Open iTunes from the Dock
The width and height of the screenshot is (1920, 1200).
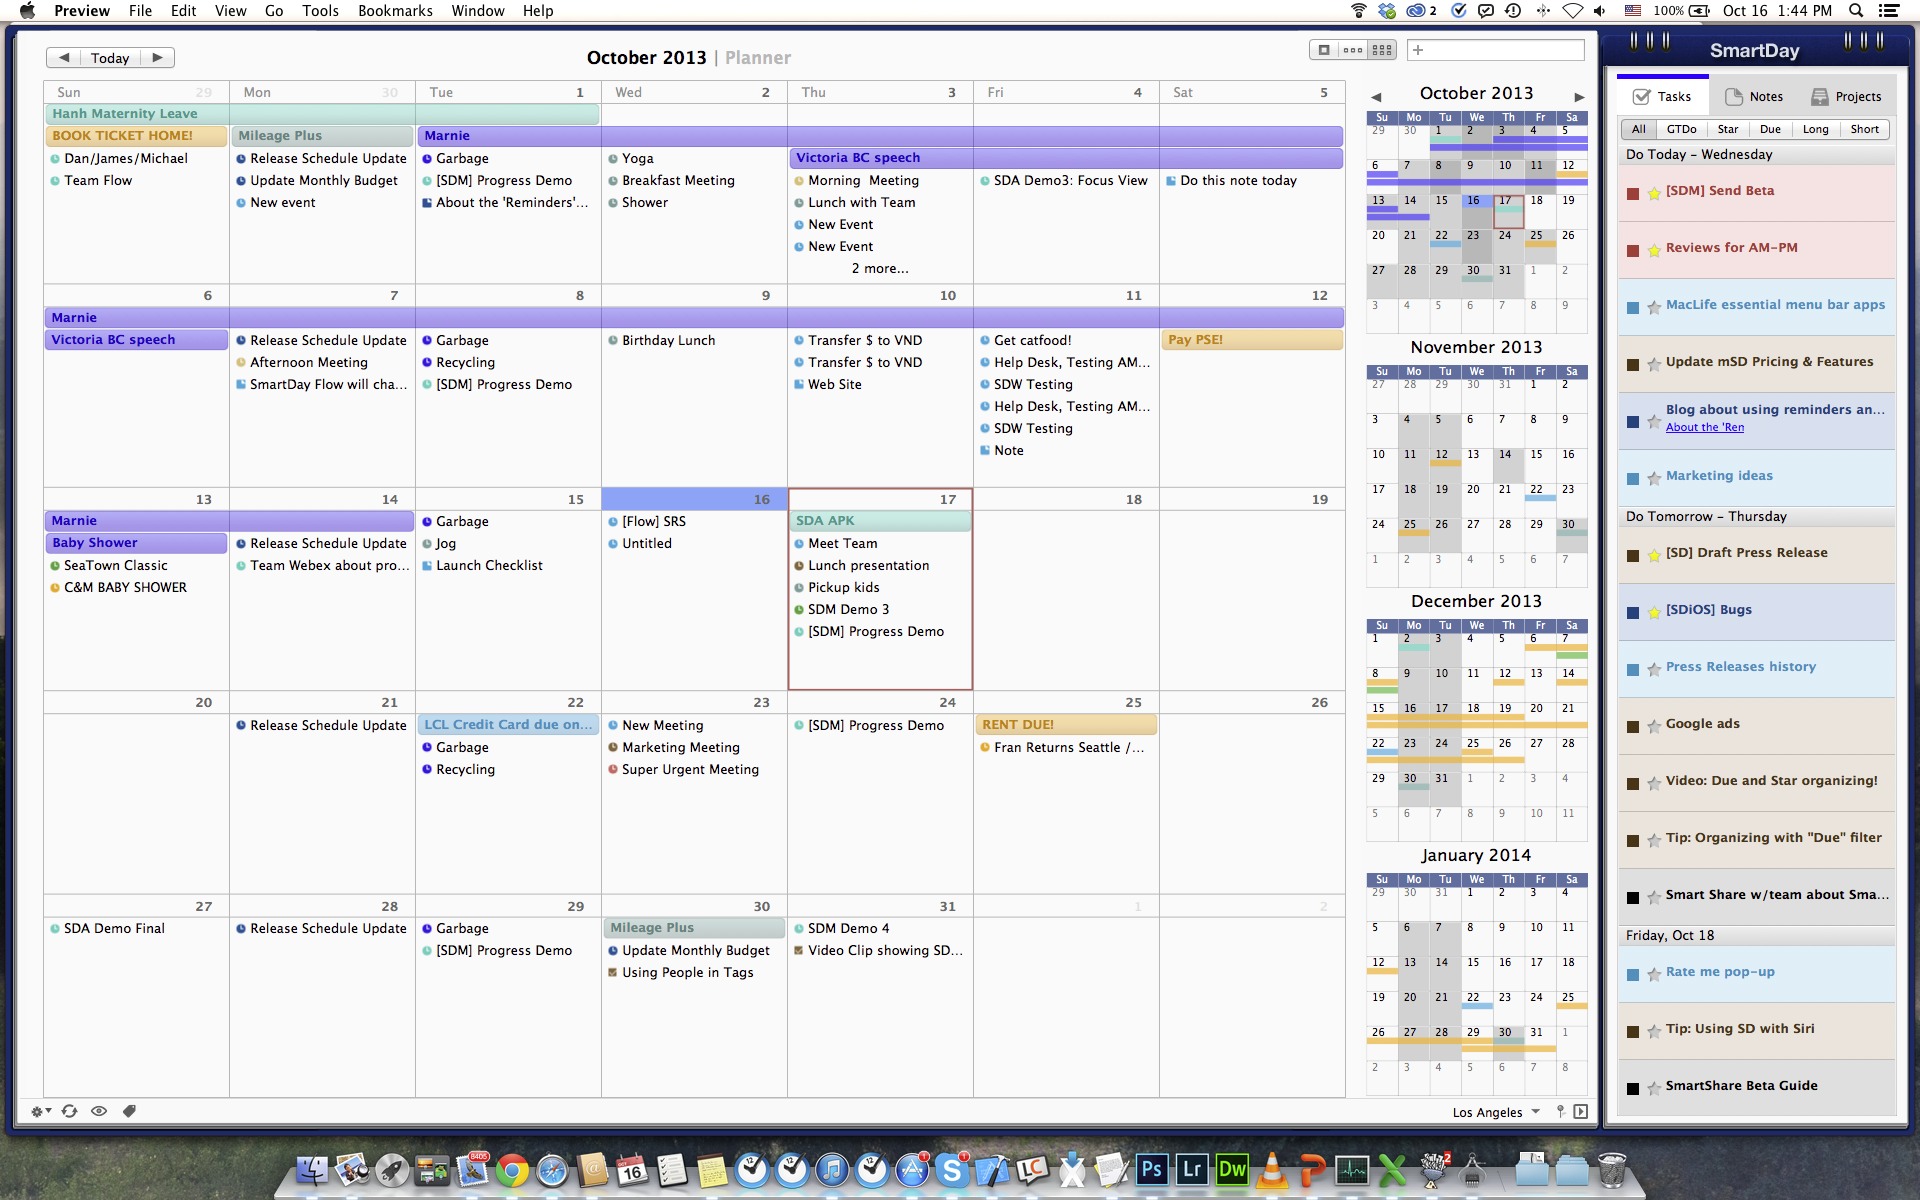(832, 1169)
